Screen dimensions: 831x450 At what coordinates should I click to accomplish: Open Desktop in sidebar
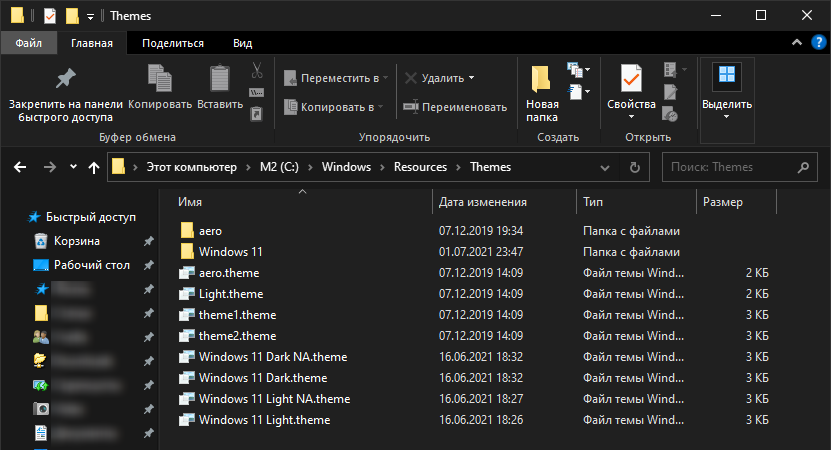pos(82,265)
